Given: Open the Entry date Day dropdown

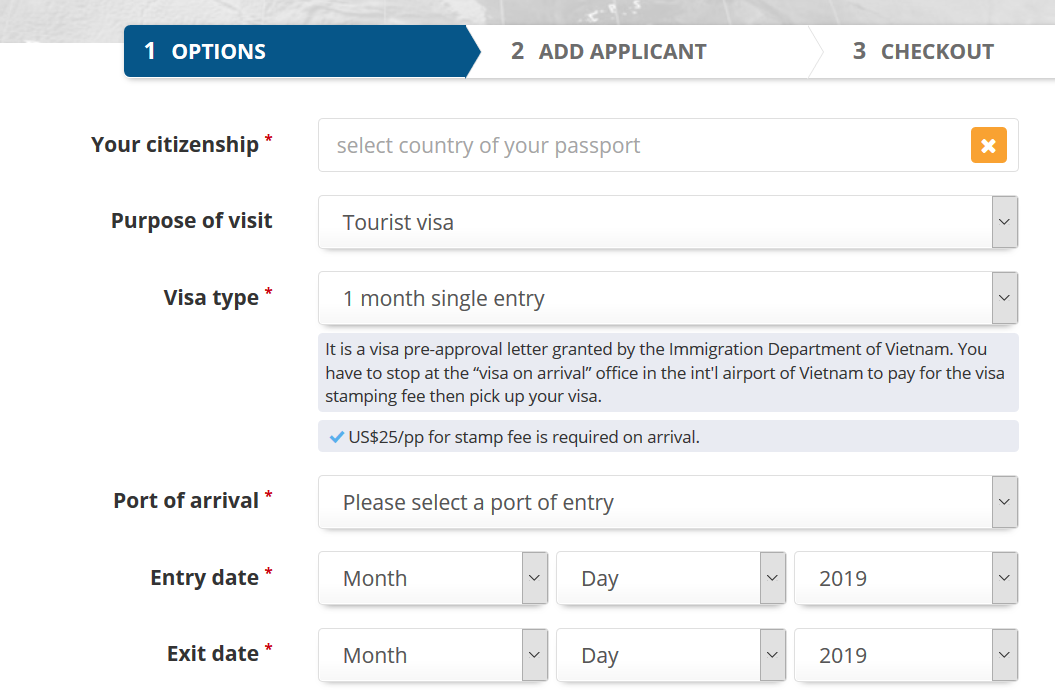Looking at the screenshot, I should point(658,578).
